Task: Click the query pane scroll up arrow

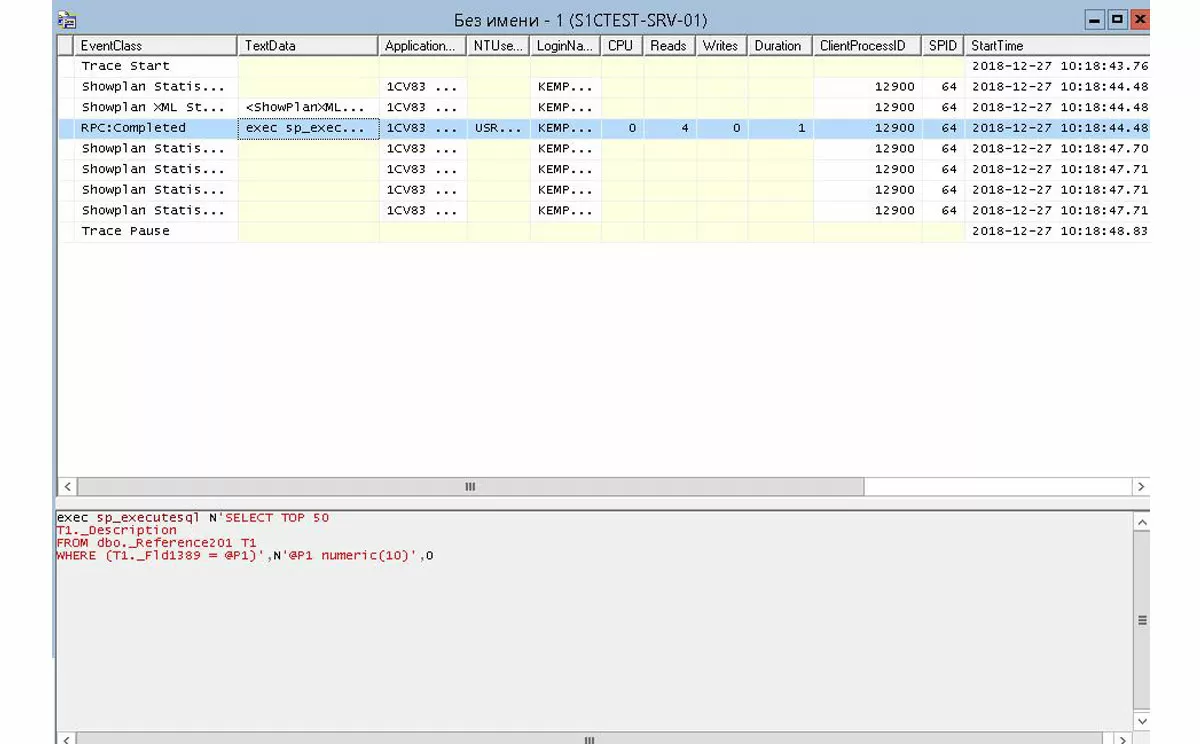Action: point(1142,521)
